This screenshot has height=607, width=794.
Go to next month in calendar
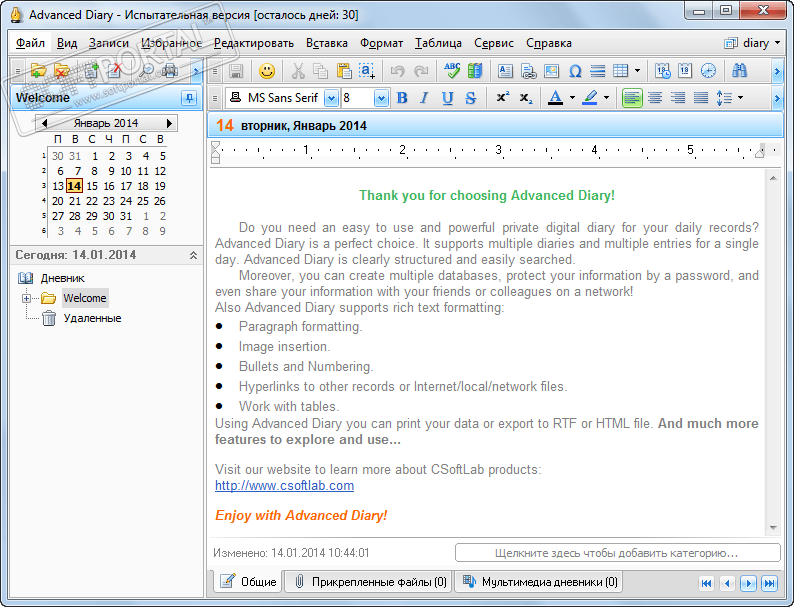click(x=169, y=123)
